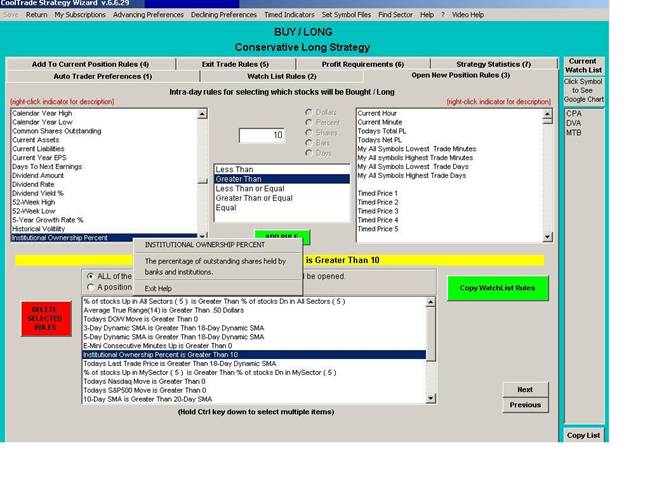Select Days To Next Earnings indicator
Screen dimensions: 650x488
(x=104, y=167)
